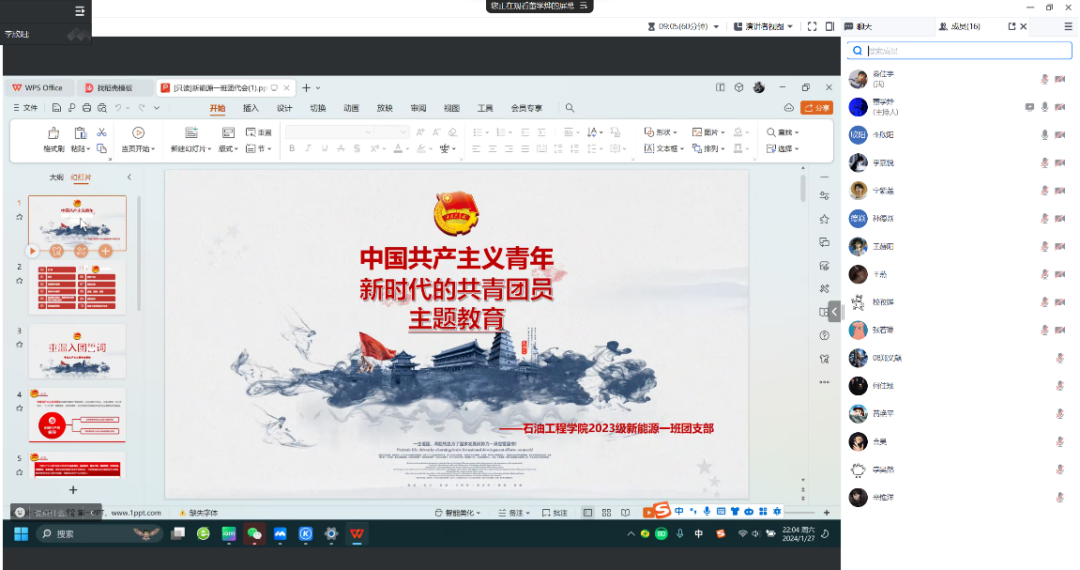
Task: Start slideshow with the 当页开始 play icon
Action: pyautogui.click(x=138, y=133)
